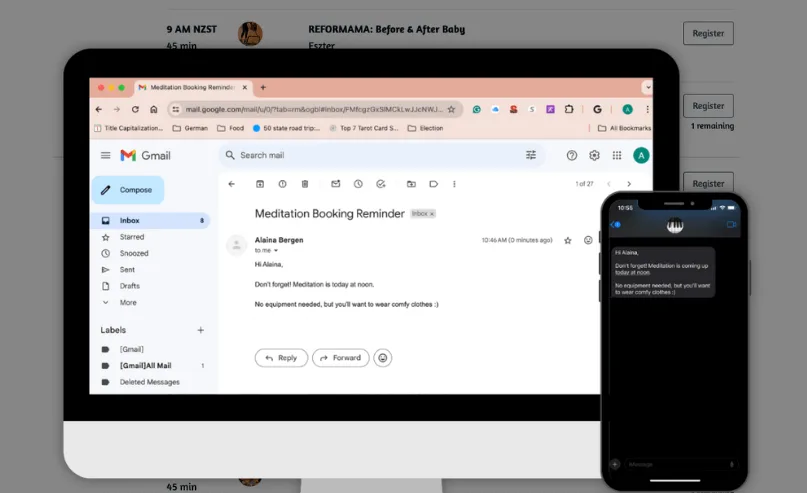This screenshot has width=807, height=493.
Task: Click the Gmail Compose button
Action: tap(127, 190)
